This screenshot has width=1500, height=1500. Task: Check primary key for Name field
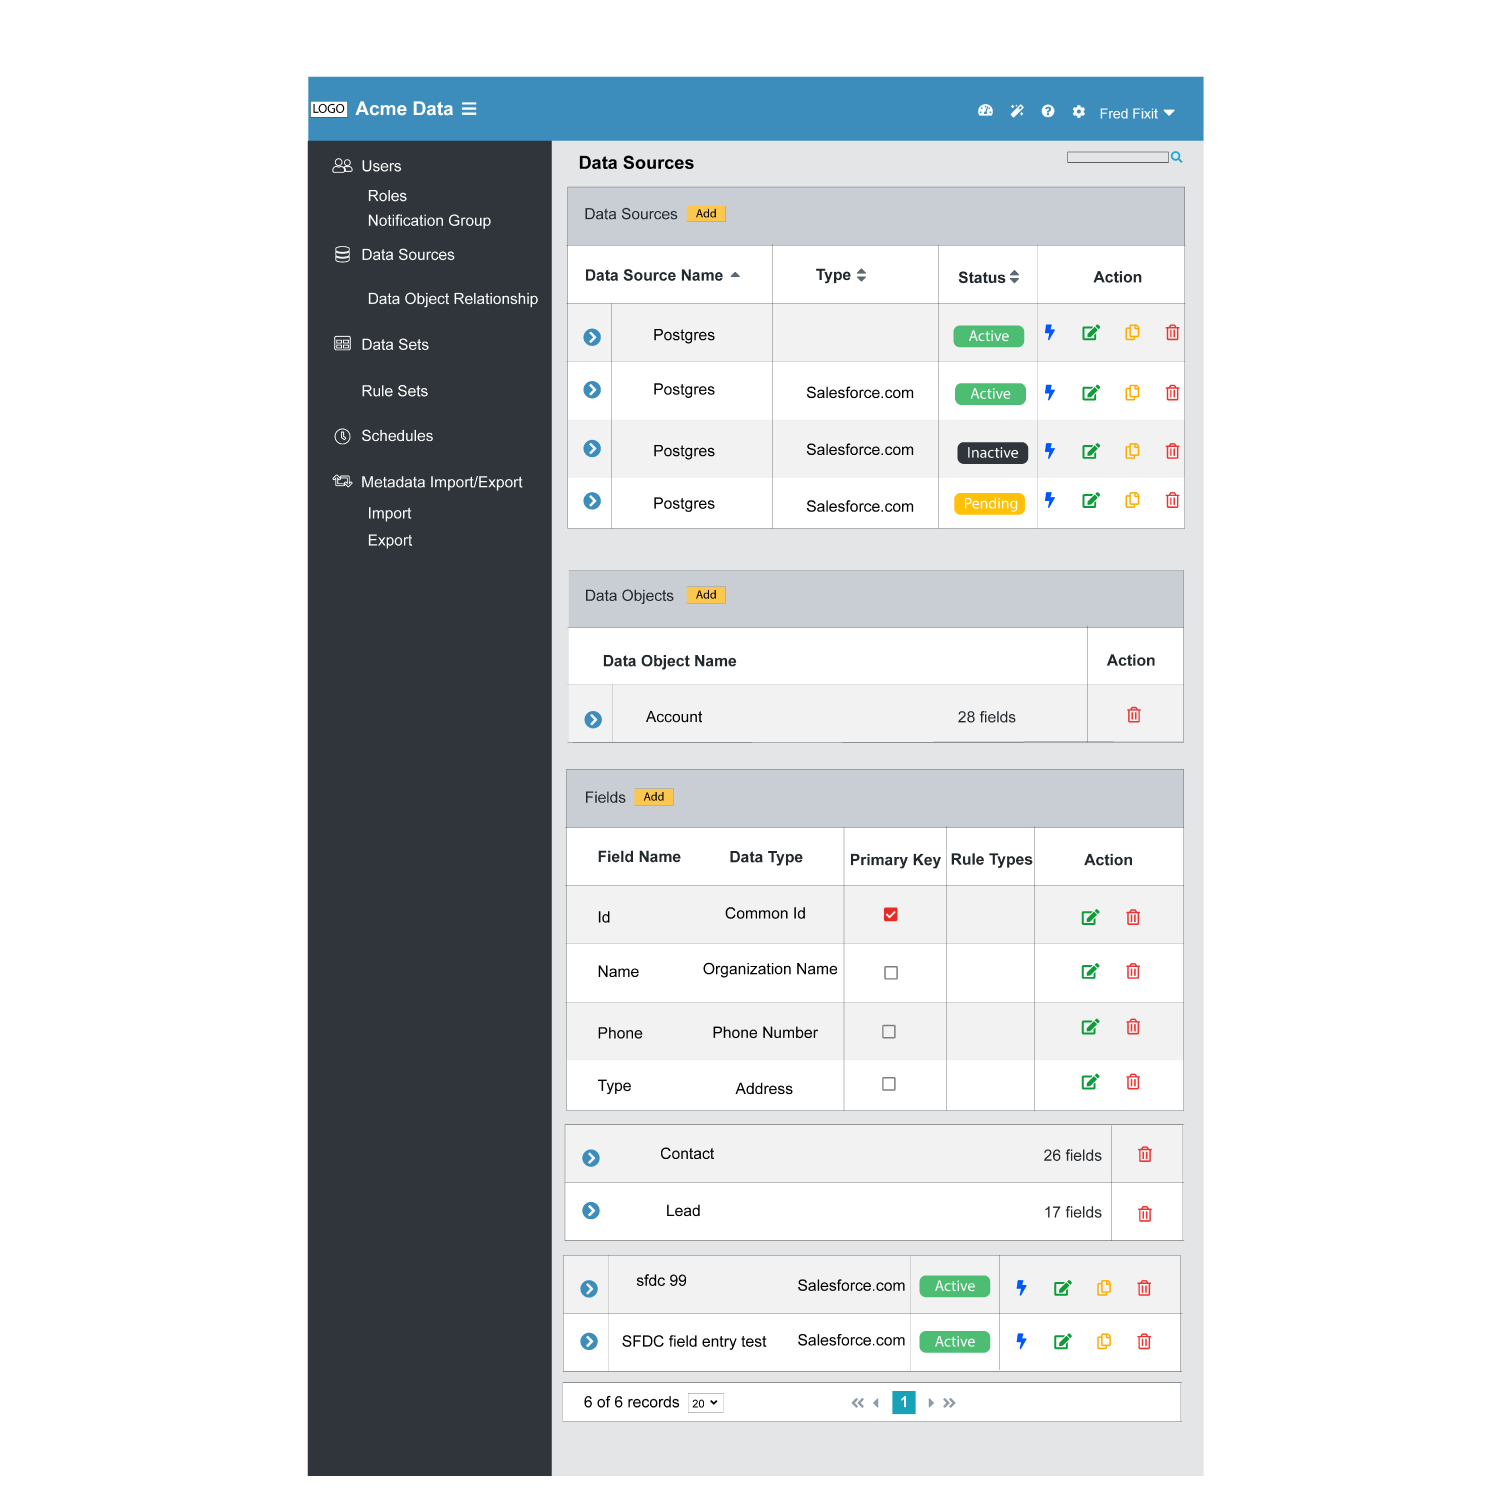click(891, 973)
